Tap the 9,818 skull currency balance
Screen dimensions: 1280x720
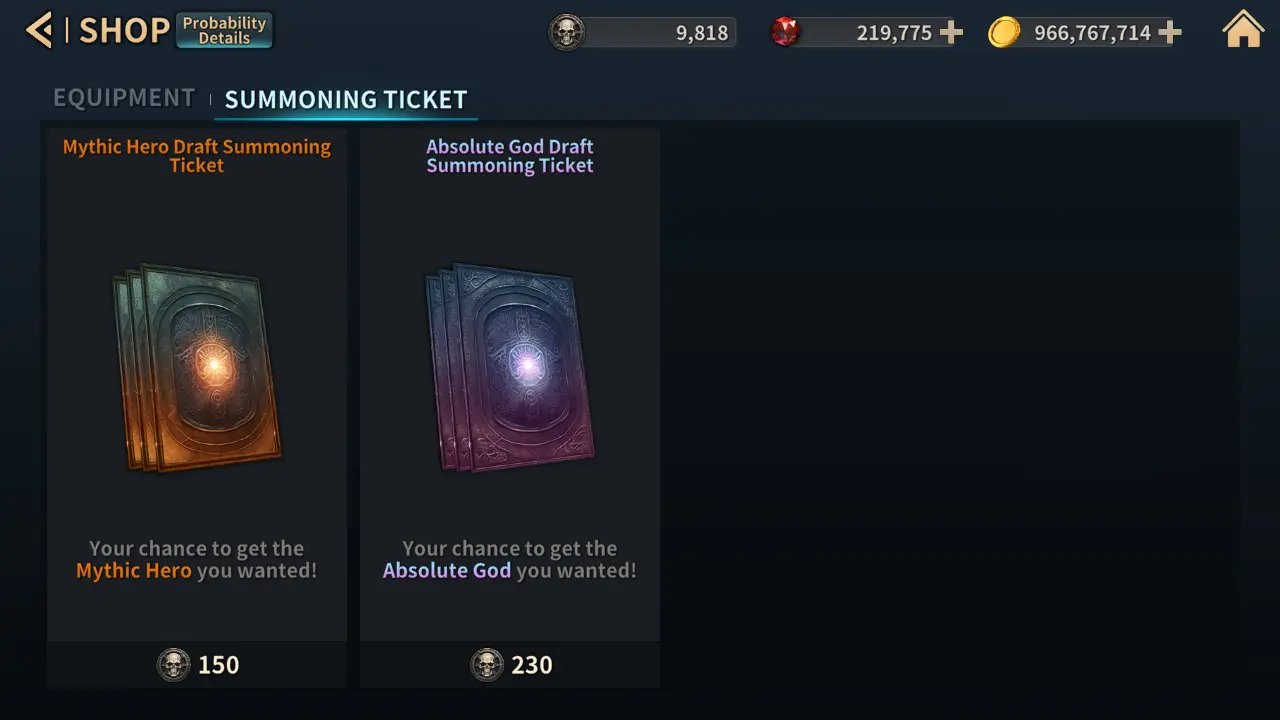point(701,33)
